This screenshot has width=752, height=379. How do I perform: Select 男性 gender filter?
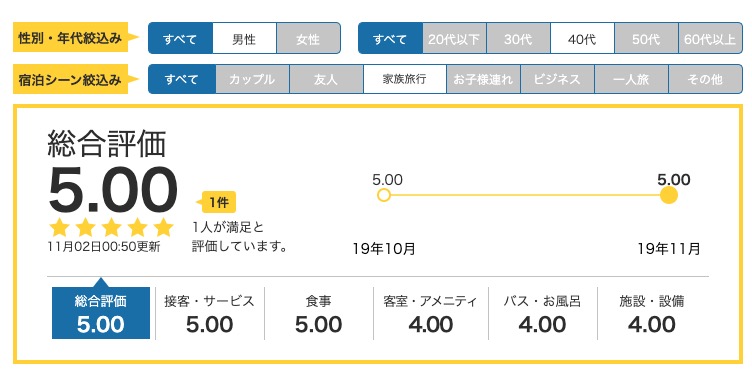(244, 38)
